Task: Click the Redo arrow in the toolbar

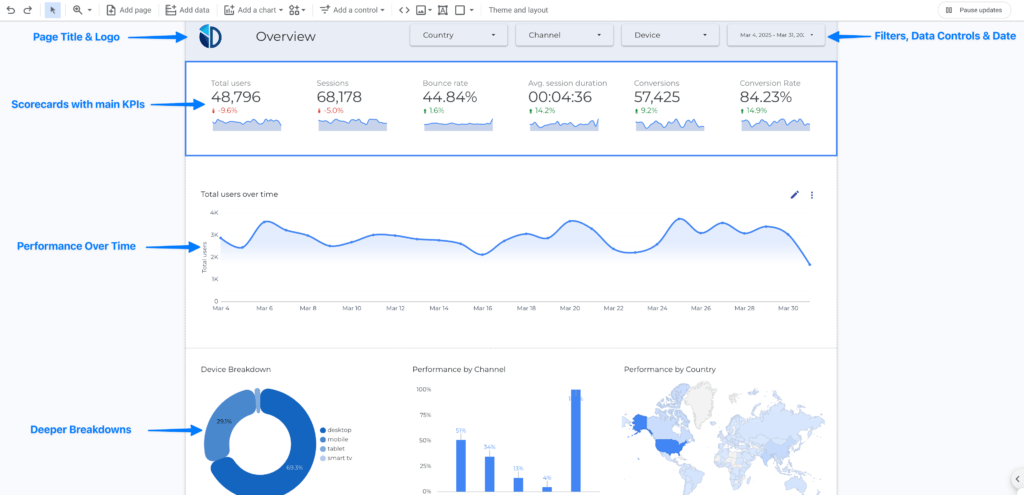Action: click(x=26, y=9)
